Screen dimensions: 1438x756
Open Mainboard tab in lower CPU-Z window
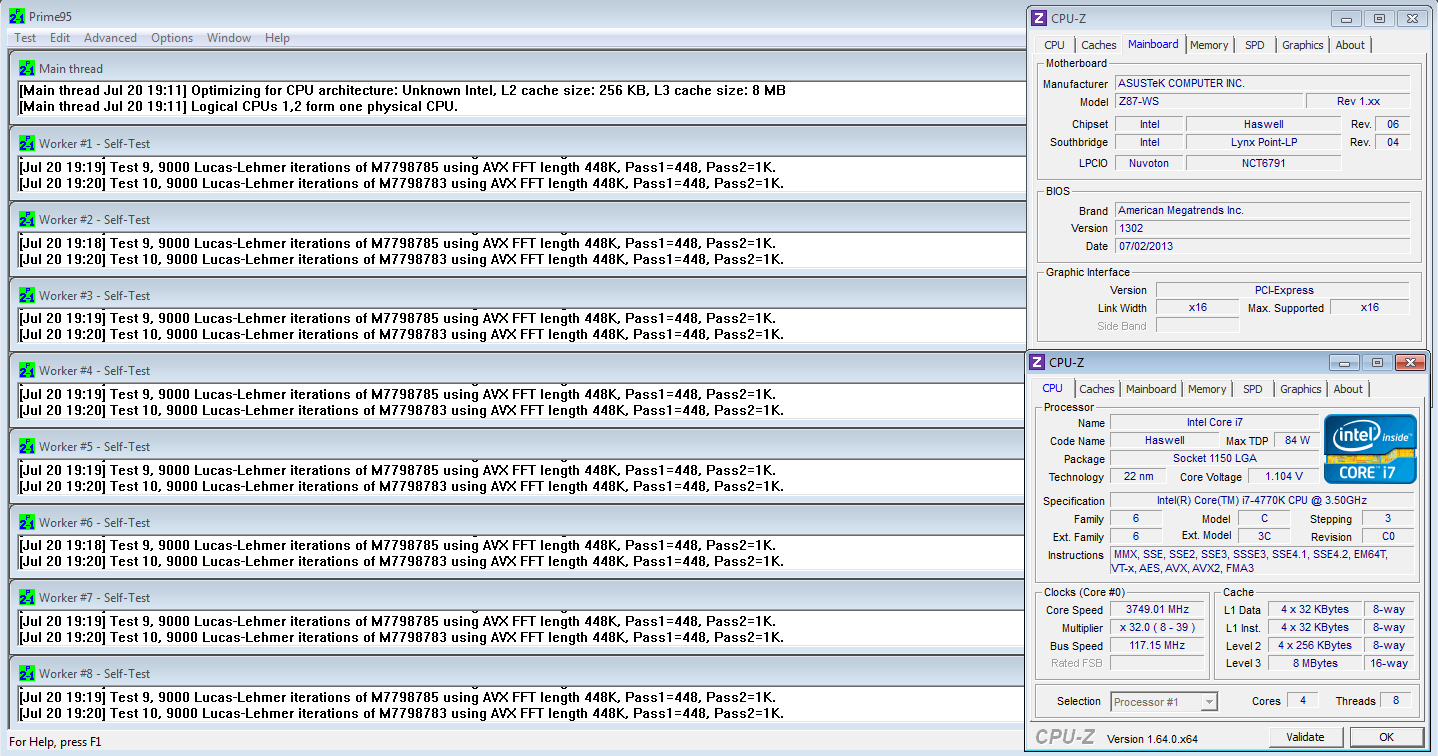pyautogui.click(x=1151, y=389)
